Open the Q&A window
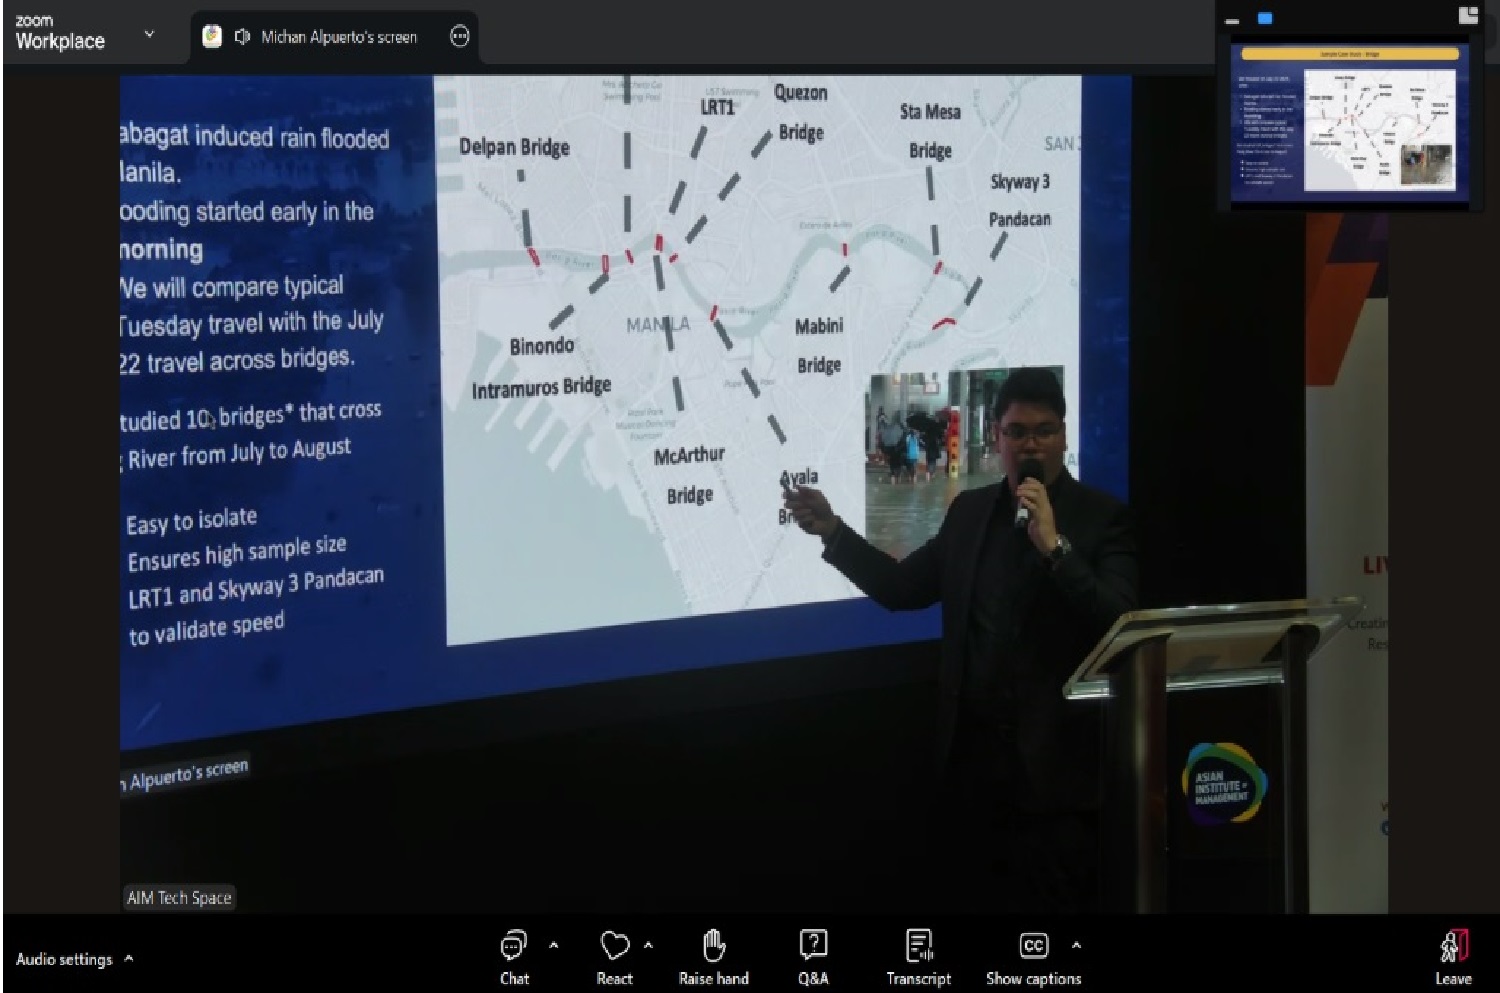1500x993 pixels. (x=813, y=946)
